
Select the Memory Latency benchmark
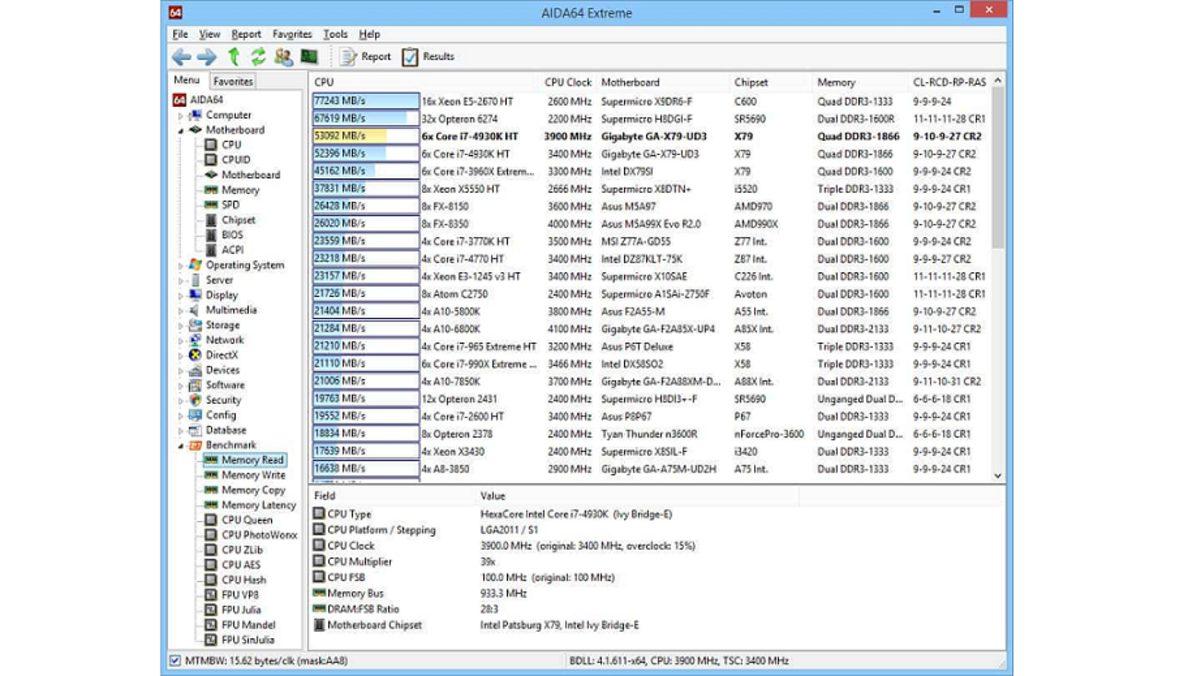pos(252,505)
